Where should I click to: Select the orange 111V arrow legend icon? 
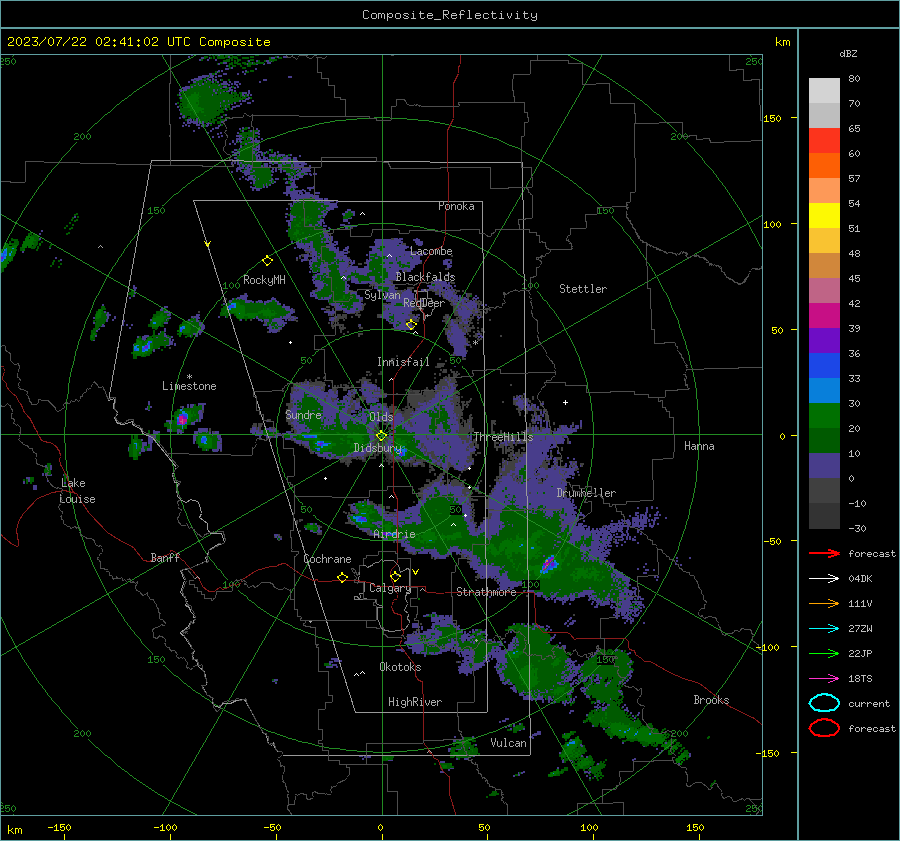click(x=824, y=603)
